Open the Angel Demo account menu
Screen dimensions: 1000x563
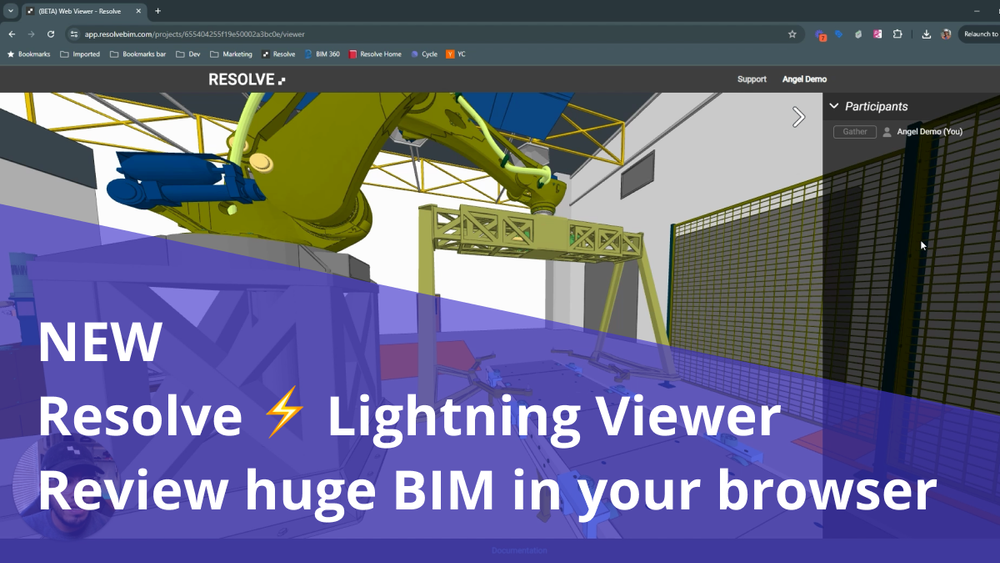click(x=804, y=79)
